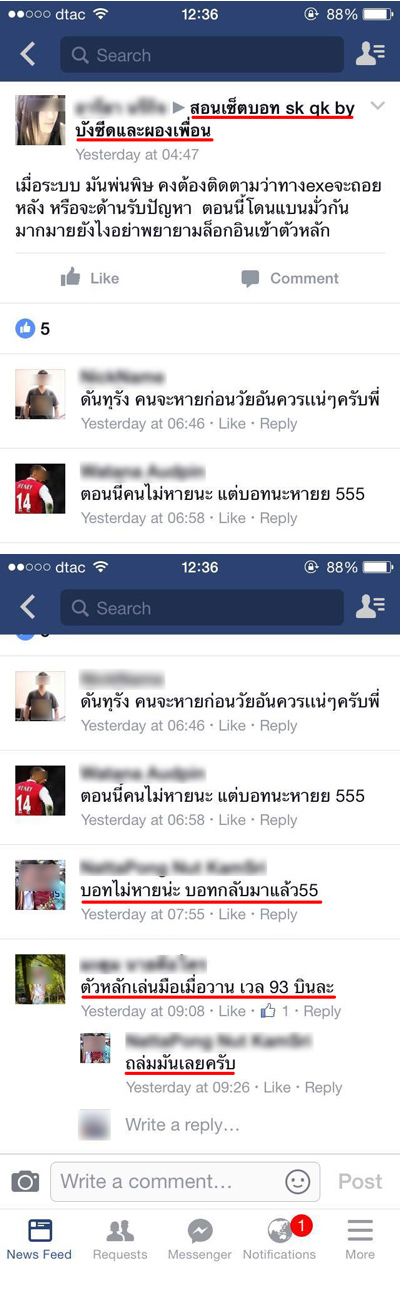
Task: Like the post with thumbs-up button
Action: coord(90,278)
